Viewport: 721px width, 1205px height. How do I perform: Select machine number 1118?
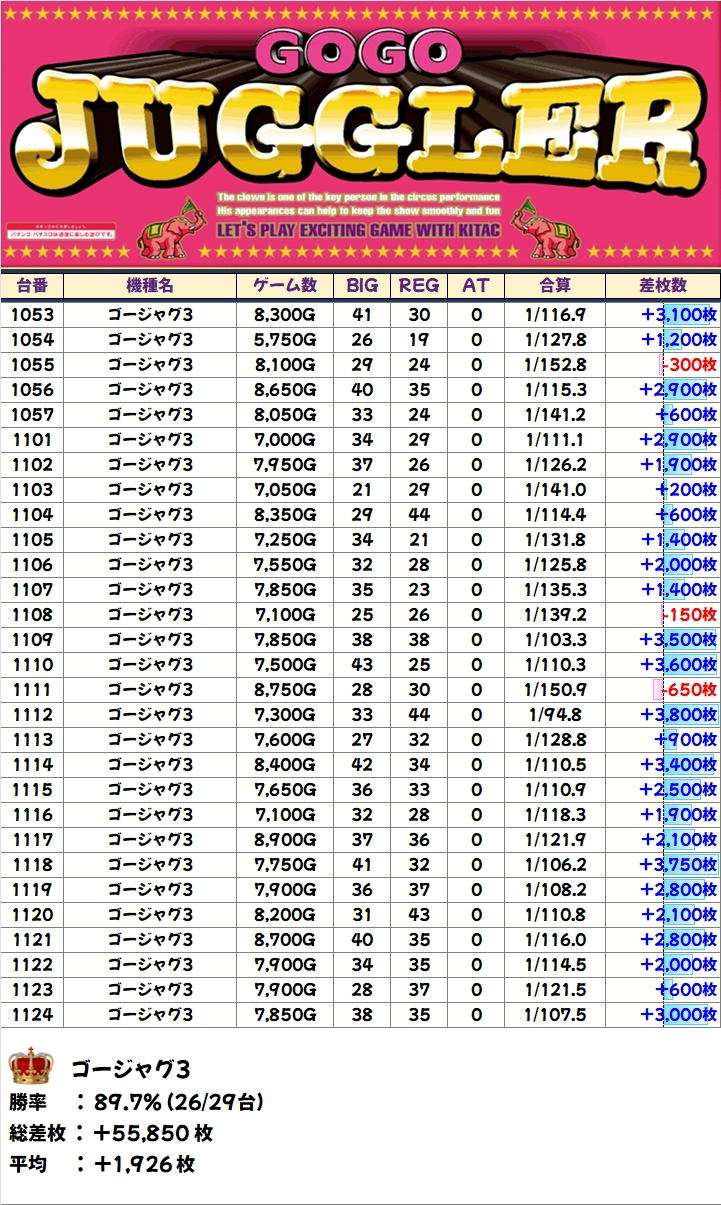coord(32,865)
